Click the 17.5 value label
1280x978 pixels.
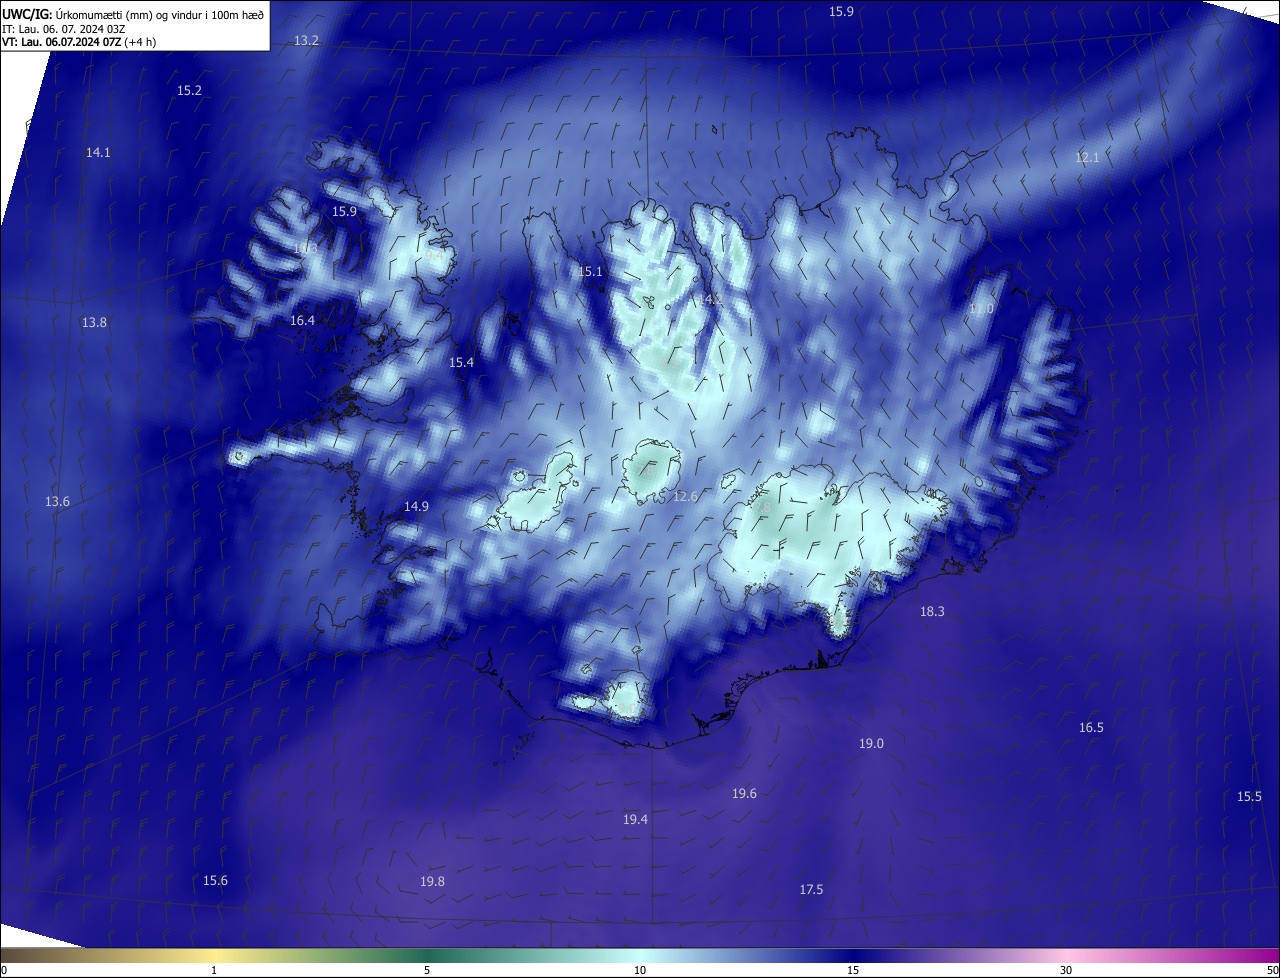(x=811, y=890)
